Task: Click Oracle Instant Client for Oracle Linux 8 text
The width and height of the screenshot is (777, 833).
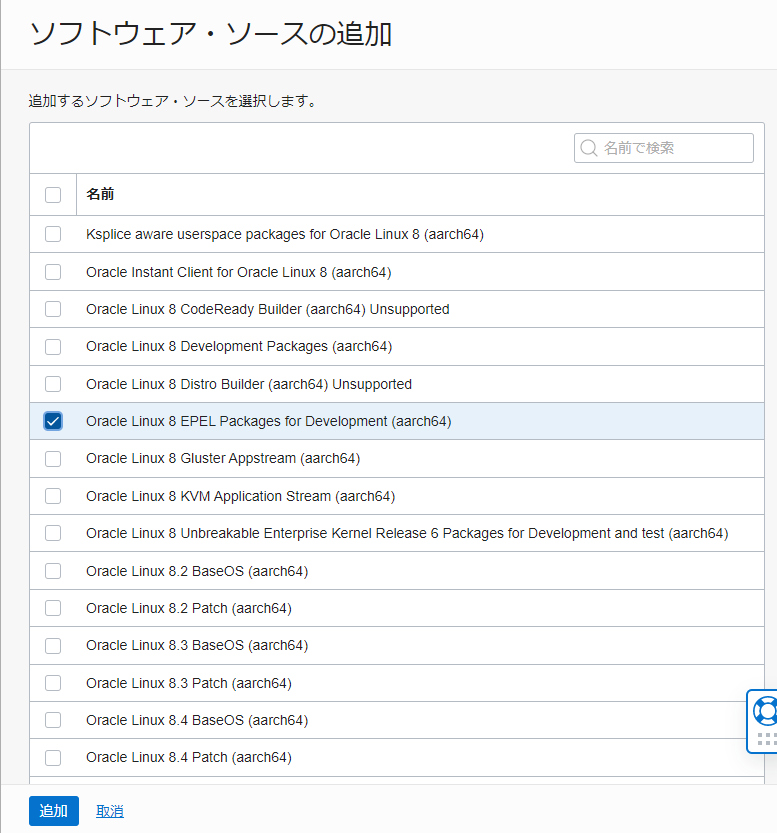Action: pyautogui.click(x=238, y=272)
